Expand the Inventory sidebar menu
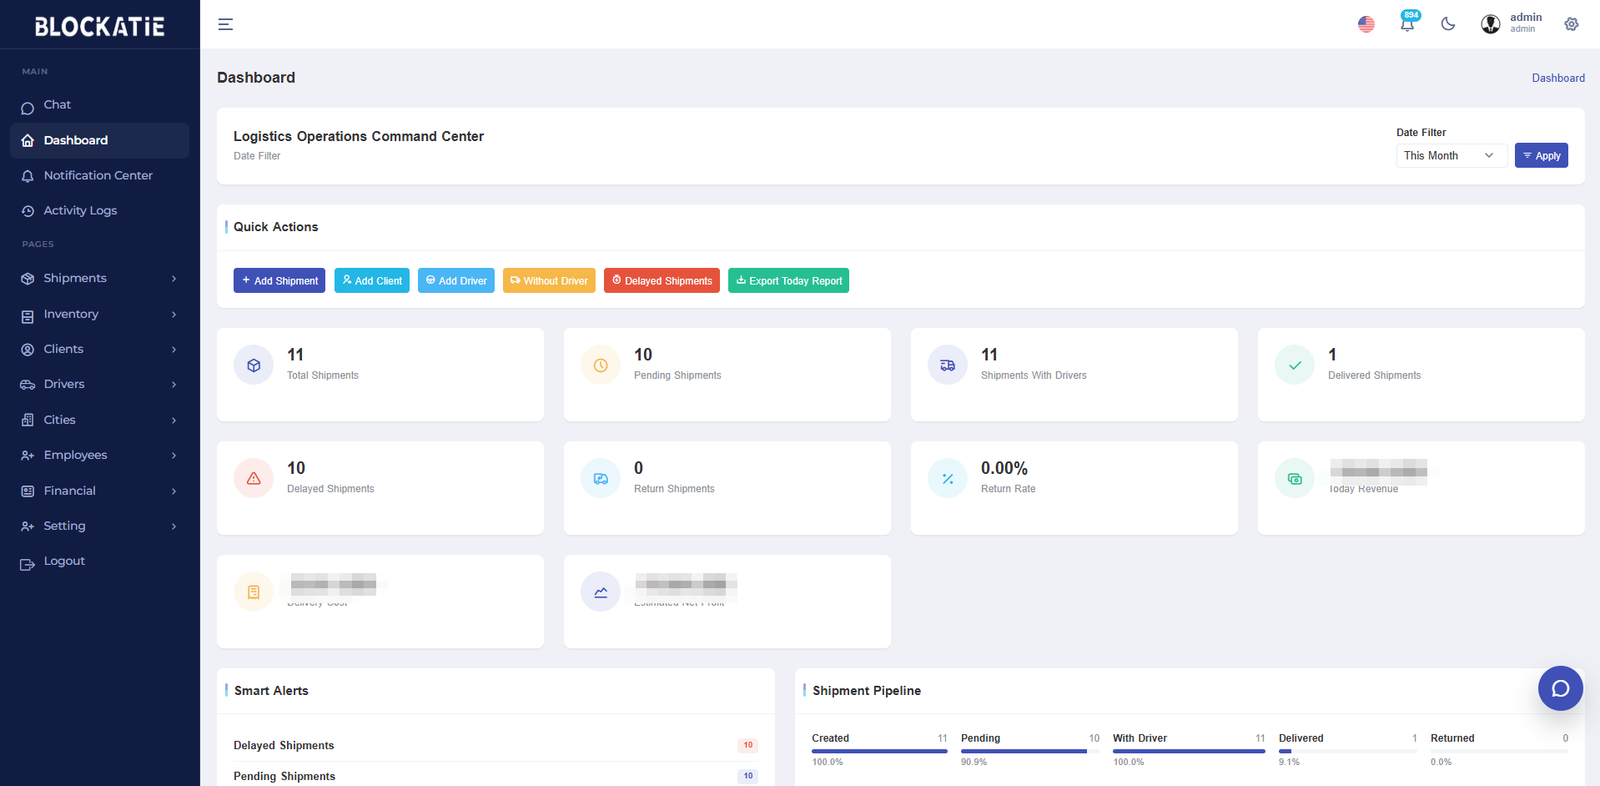Image resolution: width=1600 pixels, height=786 pixels. [x=100, y=314]
